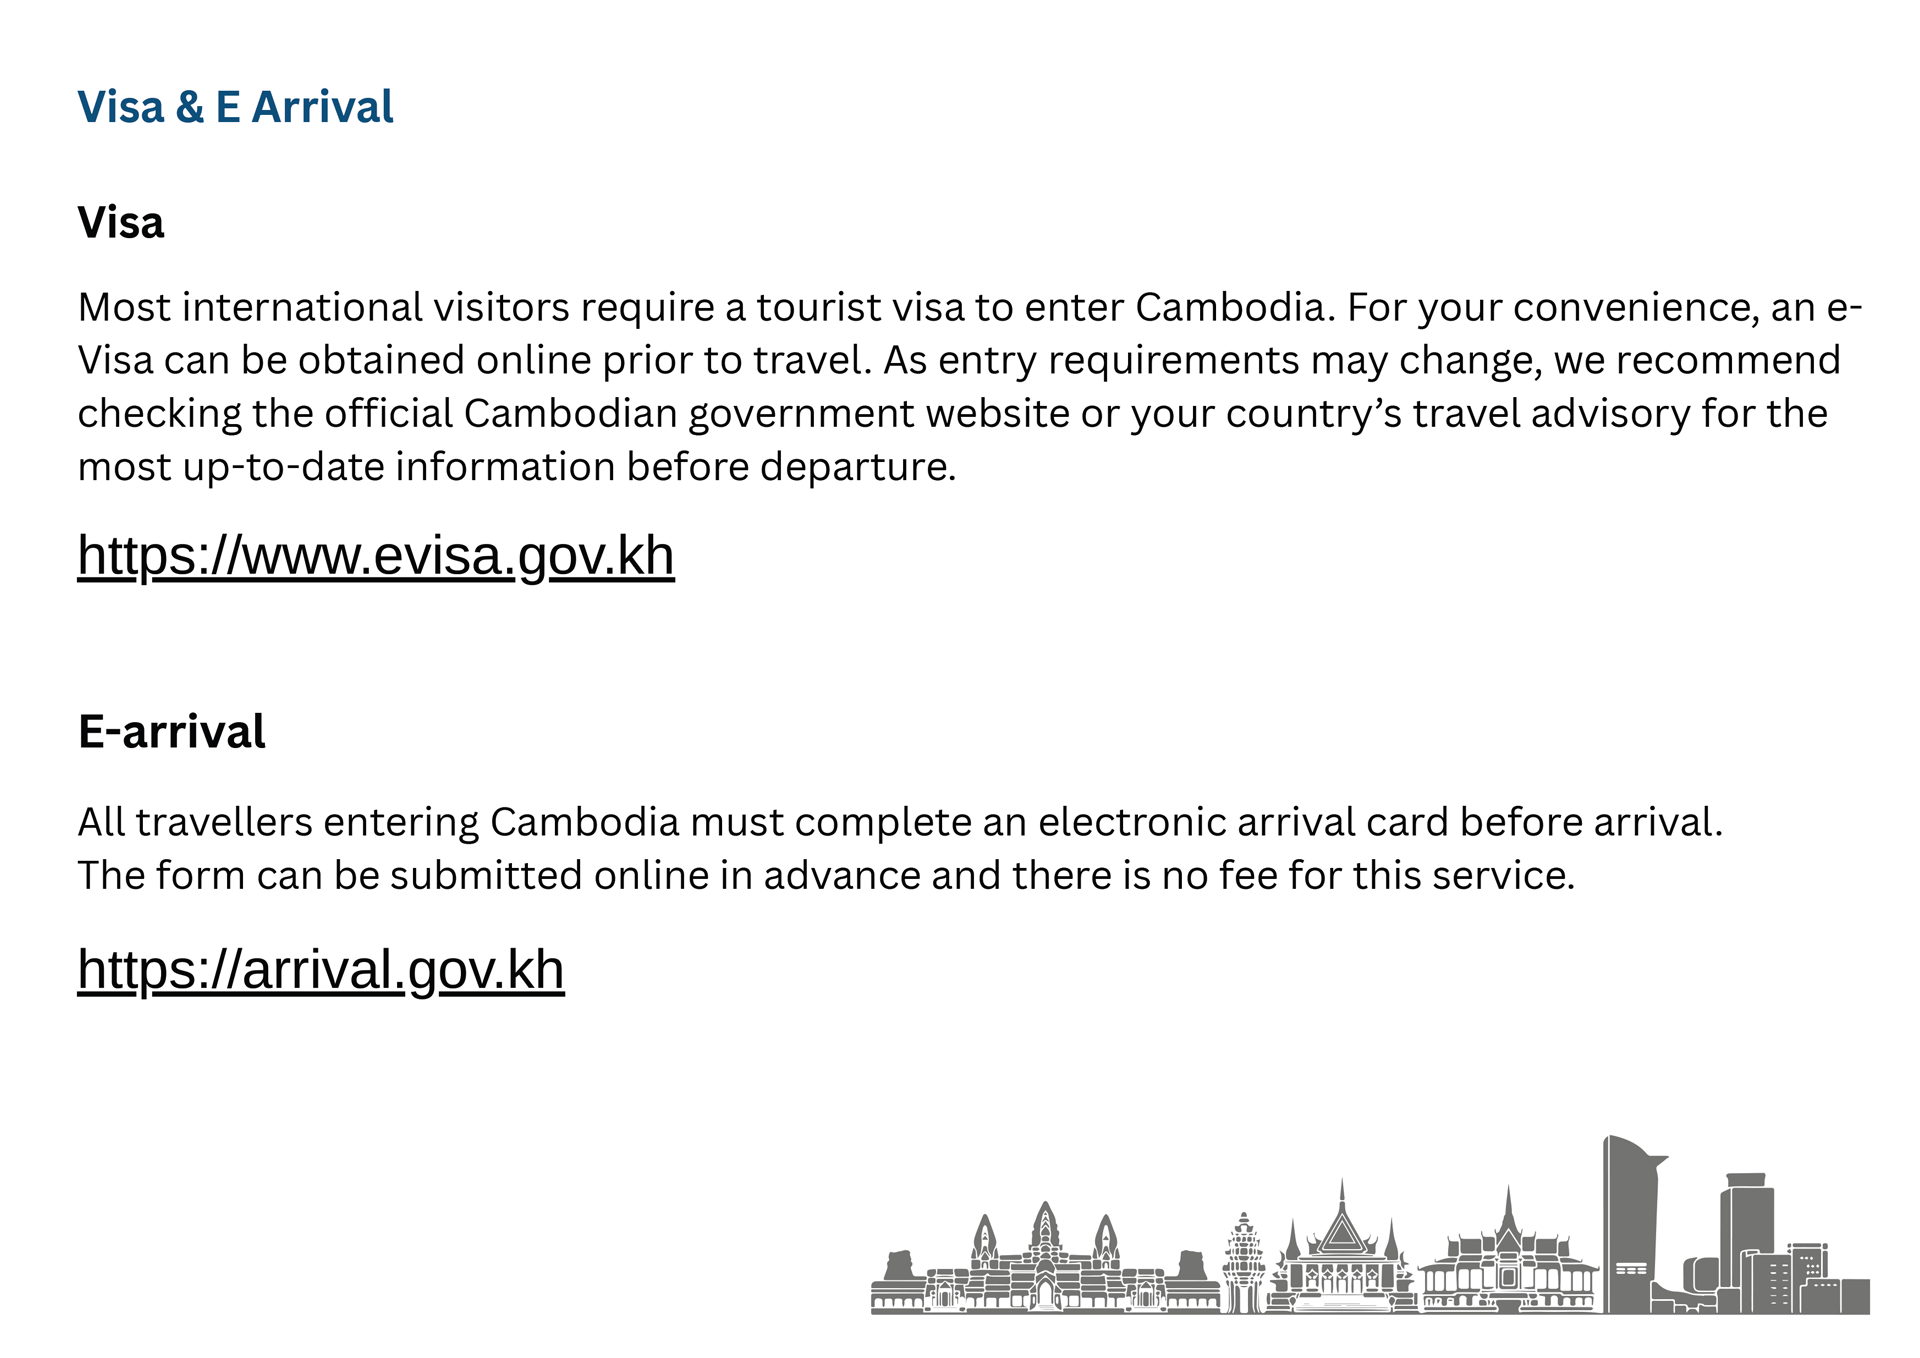Click the sentence 'The form can be submitted online'
Image resolution: width=1920 pixels, height=1358 pixels.
tap(826, 876)
